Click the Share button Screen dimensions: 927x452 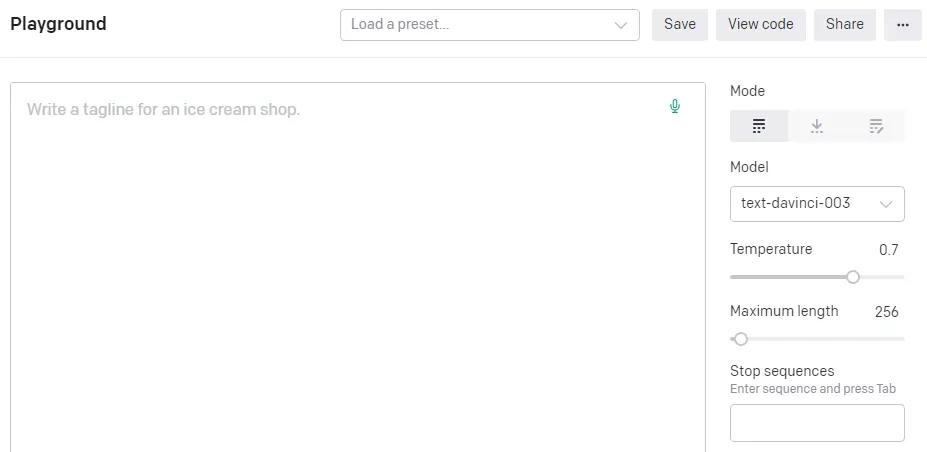845,25
